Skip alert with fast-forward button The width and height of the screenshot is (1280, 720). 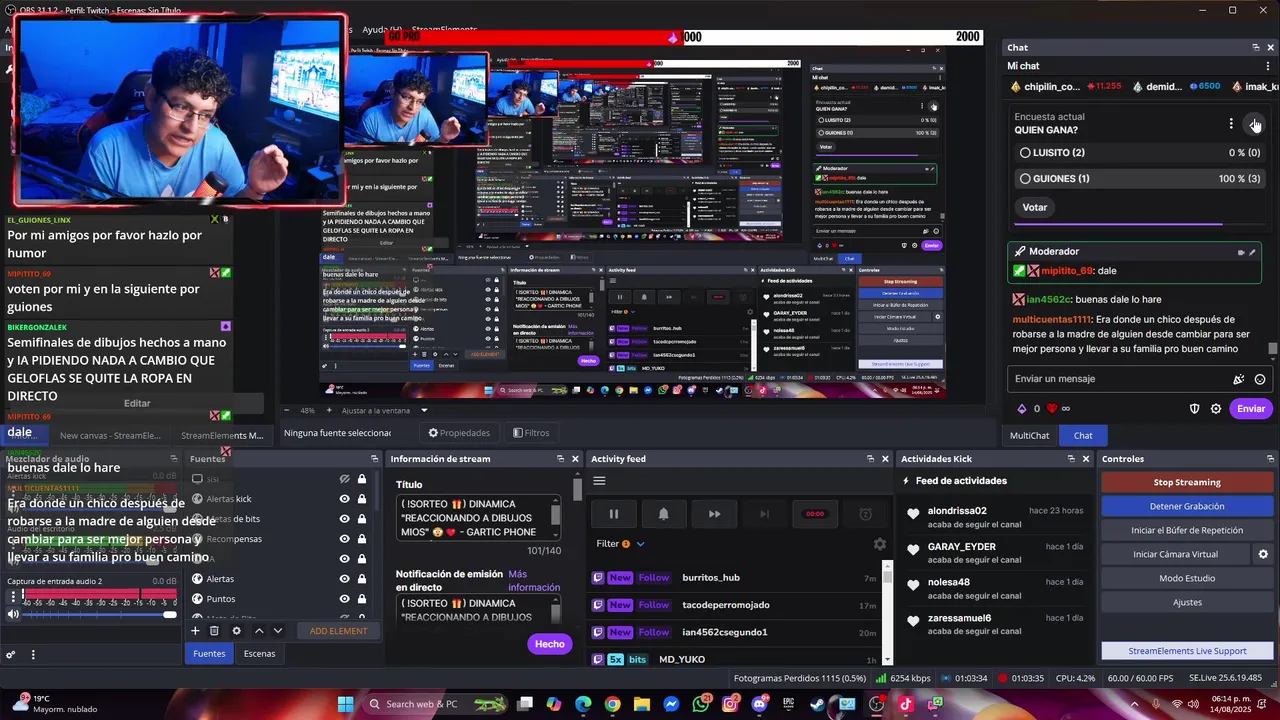(x=714, y=514)
